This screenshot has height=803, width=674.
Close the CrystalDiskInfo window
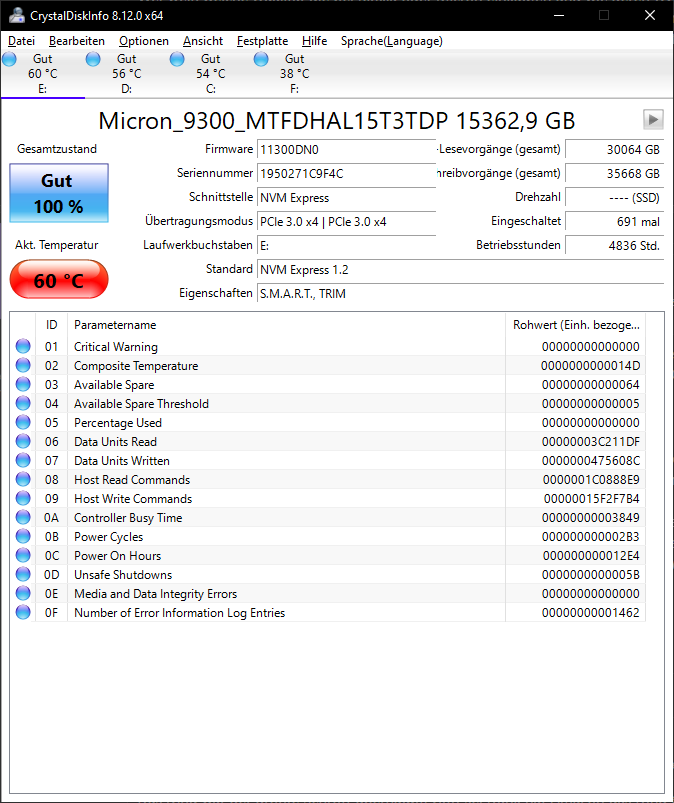click(650, 15)
